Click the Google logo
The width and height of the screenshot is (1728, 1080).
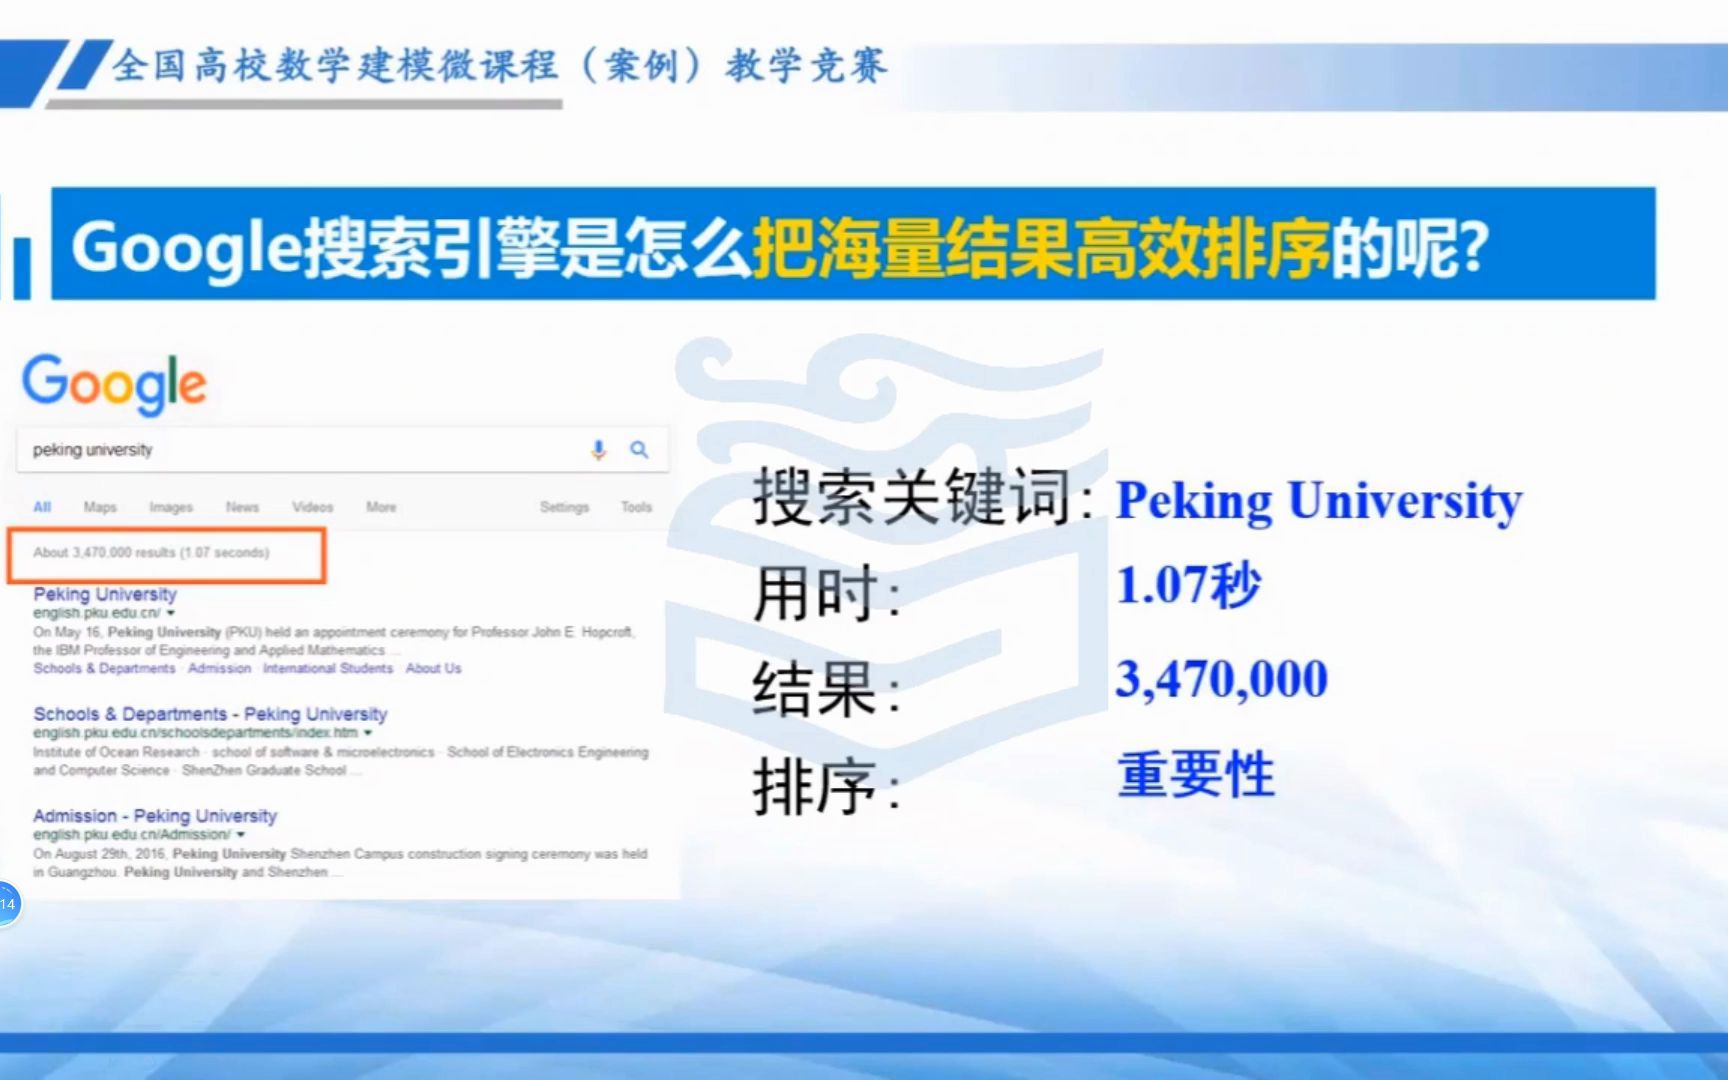tap(113, 383)
